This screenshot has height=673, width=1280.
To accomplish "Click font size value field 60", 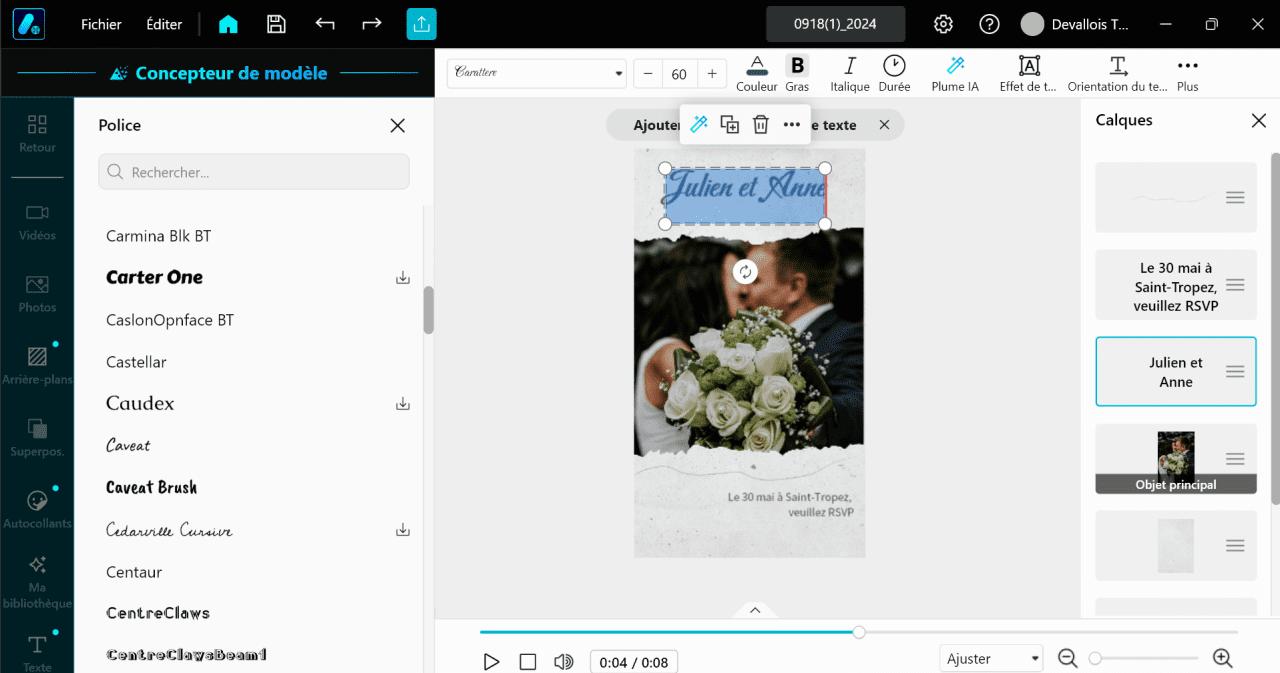I will pos(679,74).
